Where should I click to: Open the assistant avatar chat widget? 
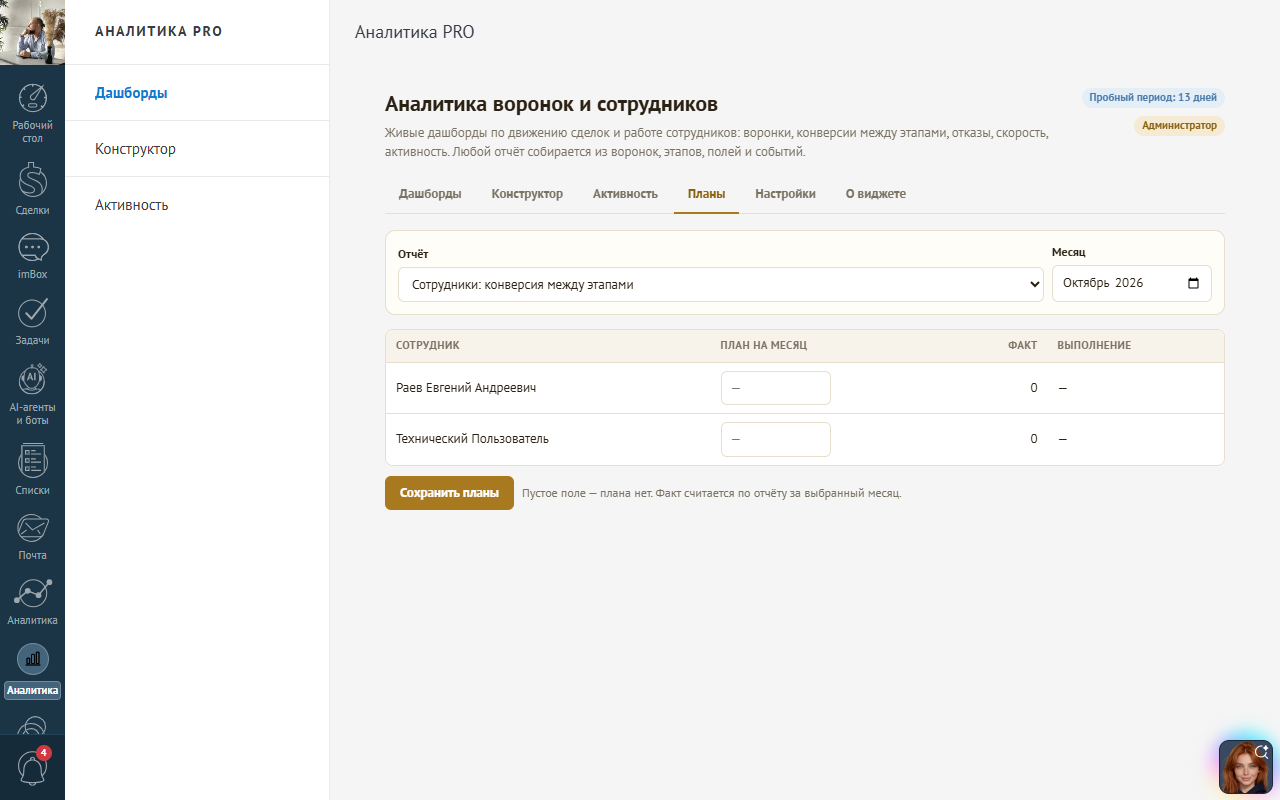1245,766
